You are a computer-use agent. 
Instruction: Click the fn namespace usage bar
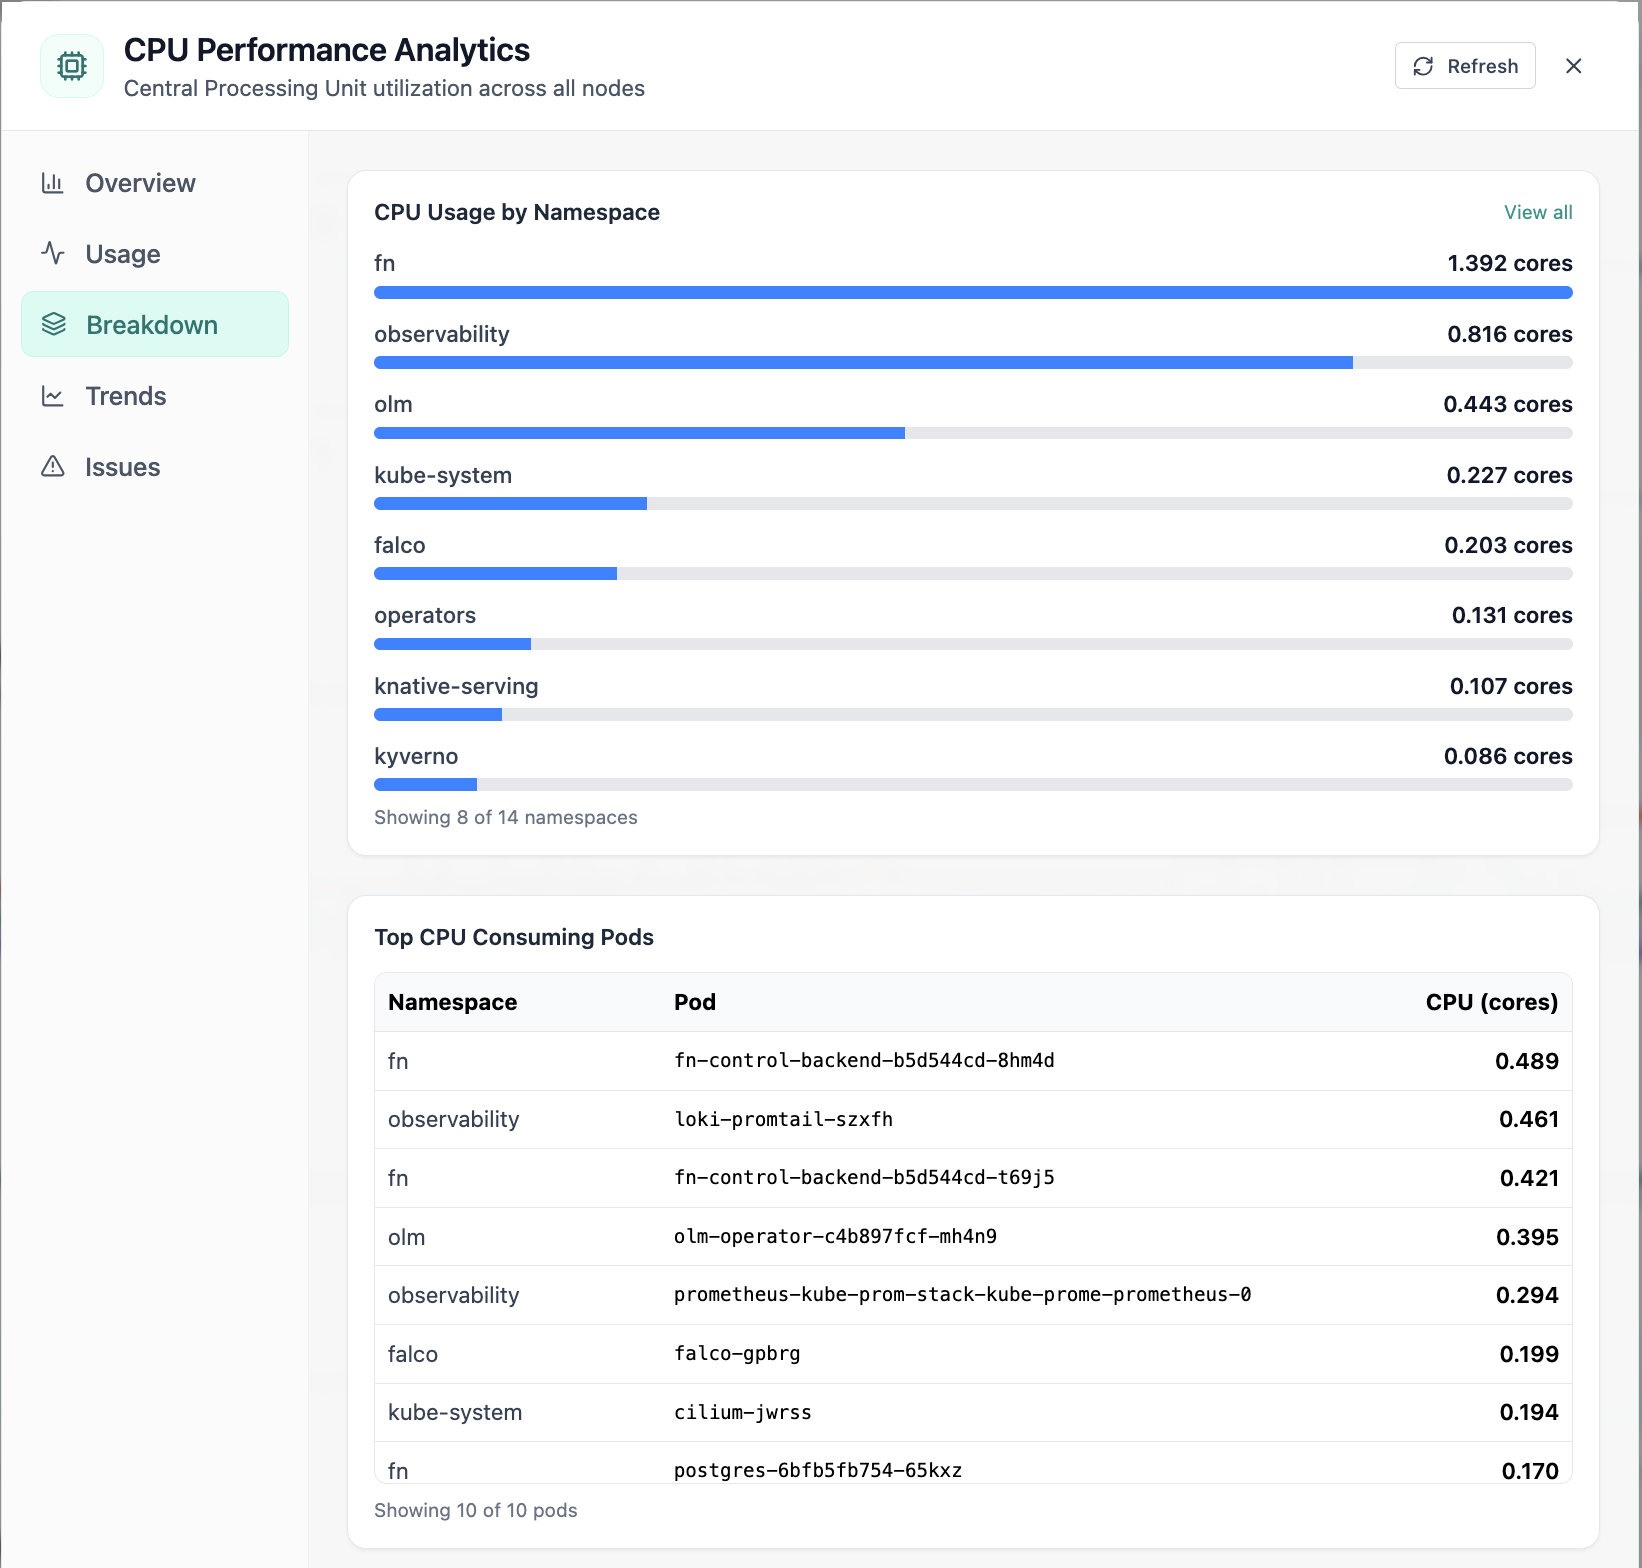point(973,293)
